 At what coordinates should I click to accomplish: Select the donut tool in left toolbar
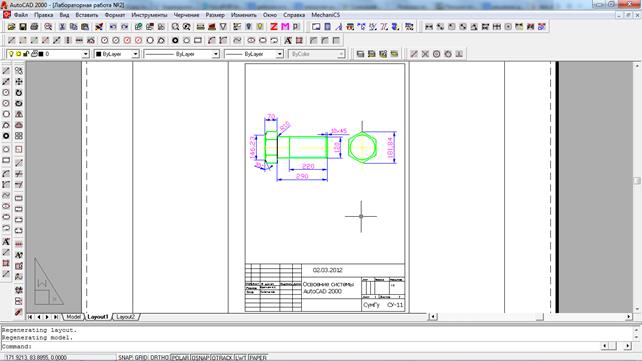tap(6, 136)
